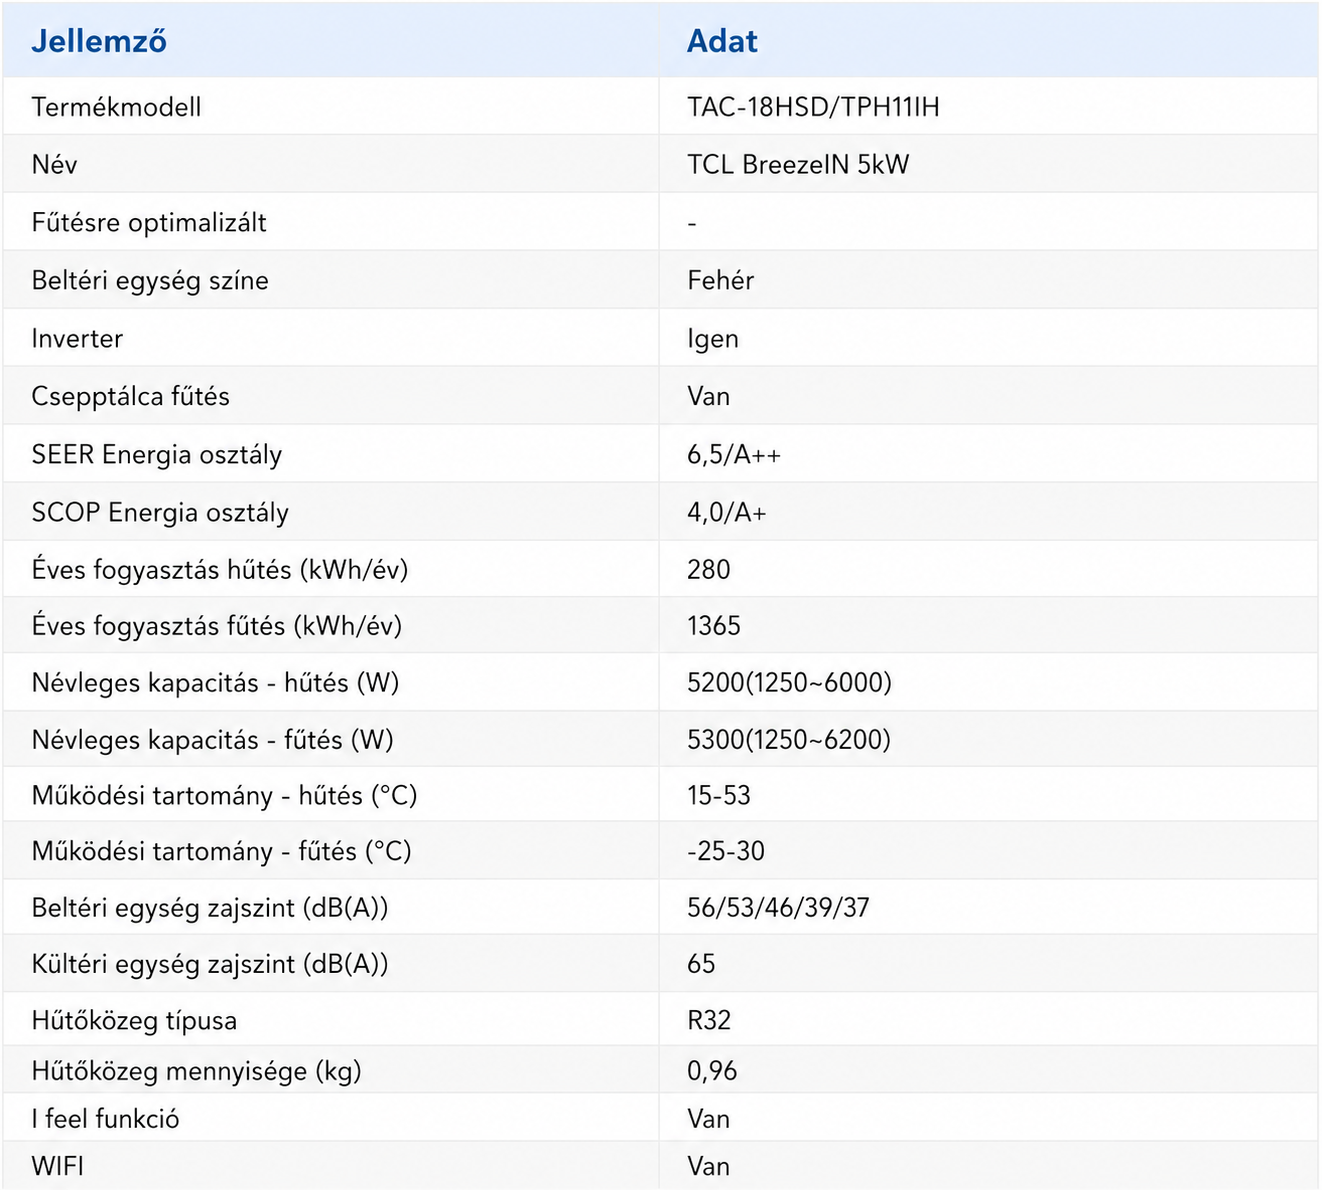Click the "SEER Energia osztály" label
This screenshot has width=1322, height=1190.
pyautogui.click(x=157, y=454)
